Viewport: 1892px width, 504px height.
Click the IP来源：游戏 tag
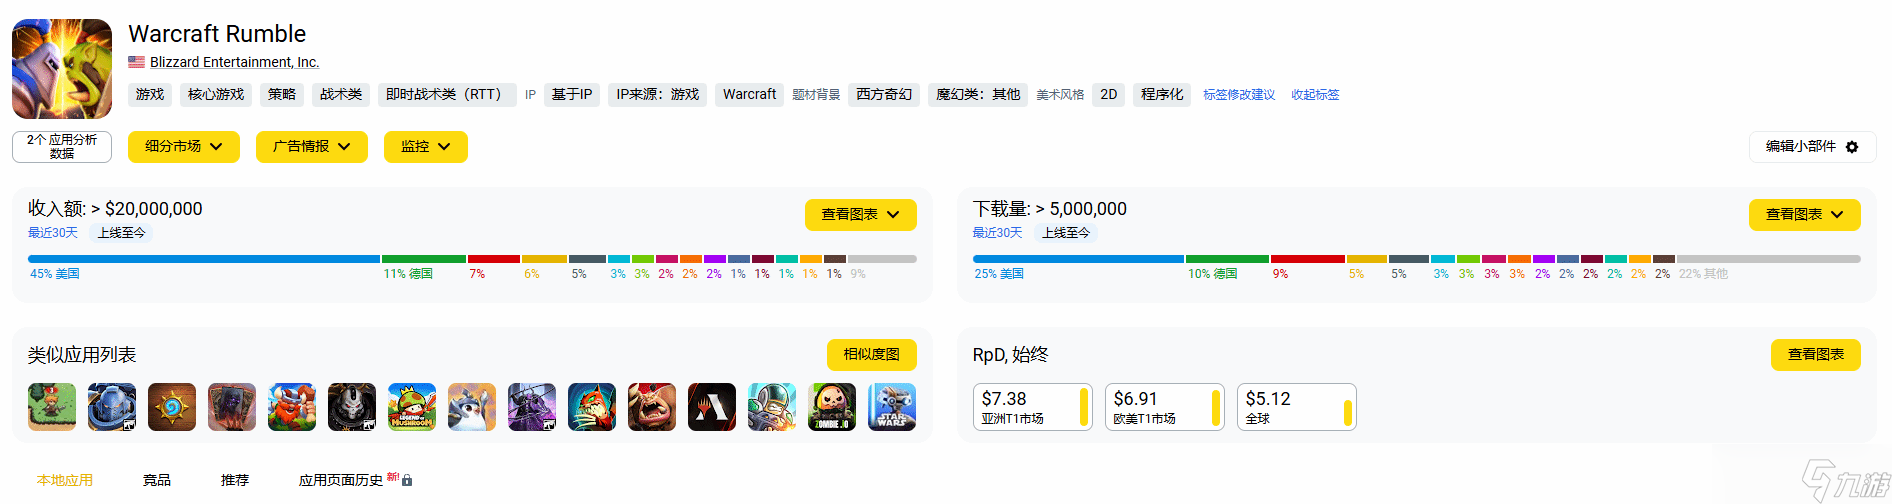[x=657, y=94]
